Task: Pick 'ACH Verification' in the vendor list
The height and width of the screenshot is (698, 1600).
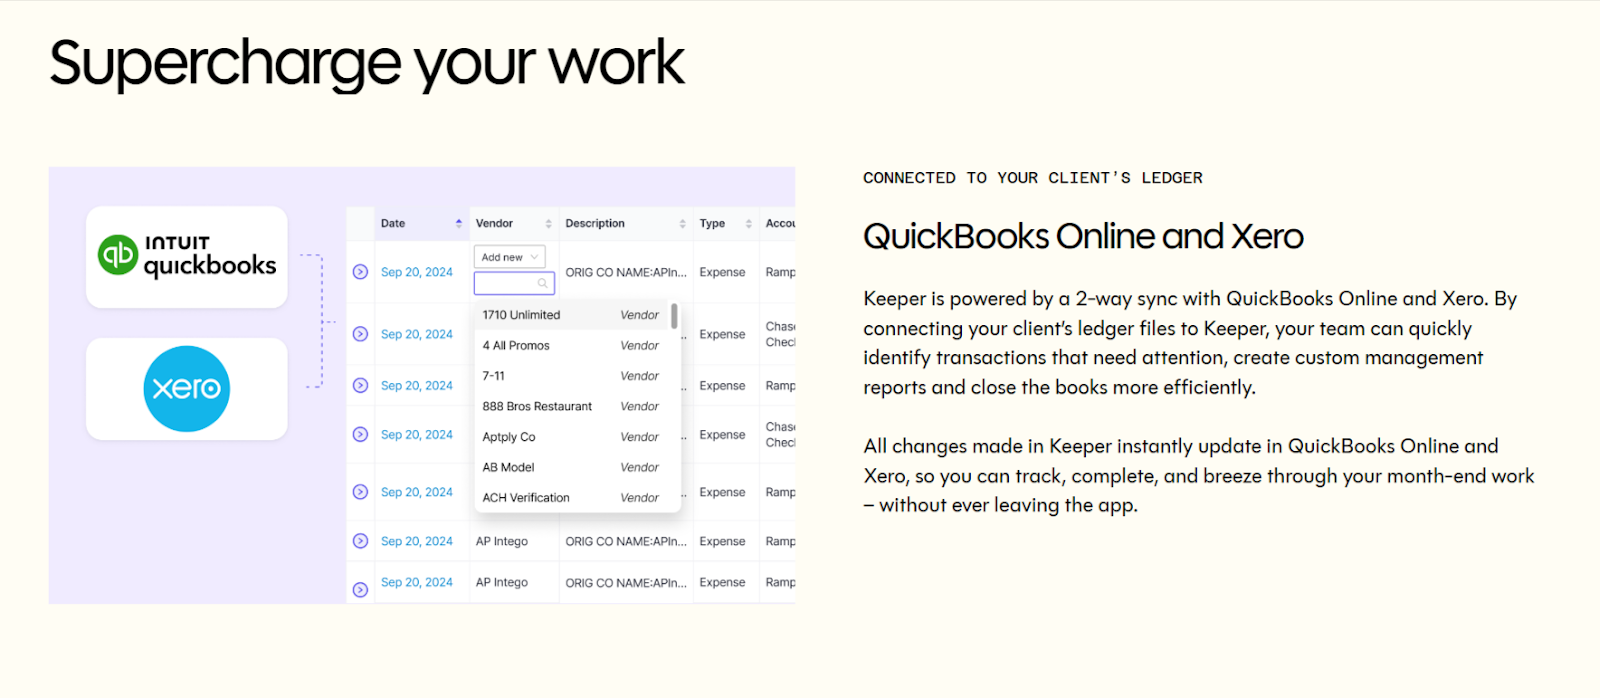Action: point(526,498)
